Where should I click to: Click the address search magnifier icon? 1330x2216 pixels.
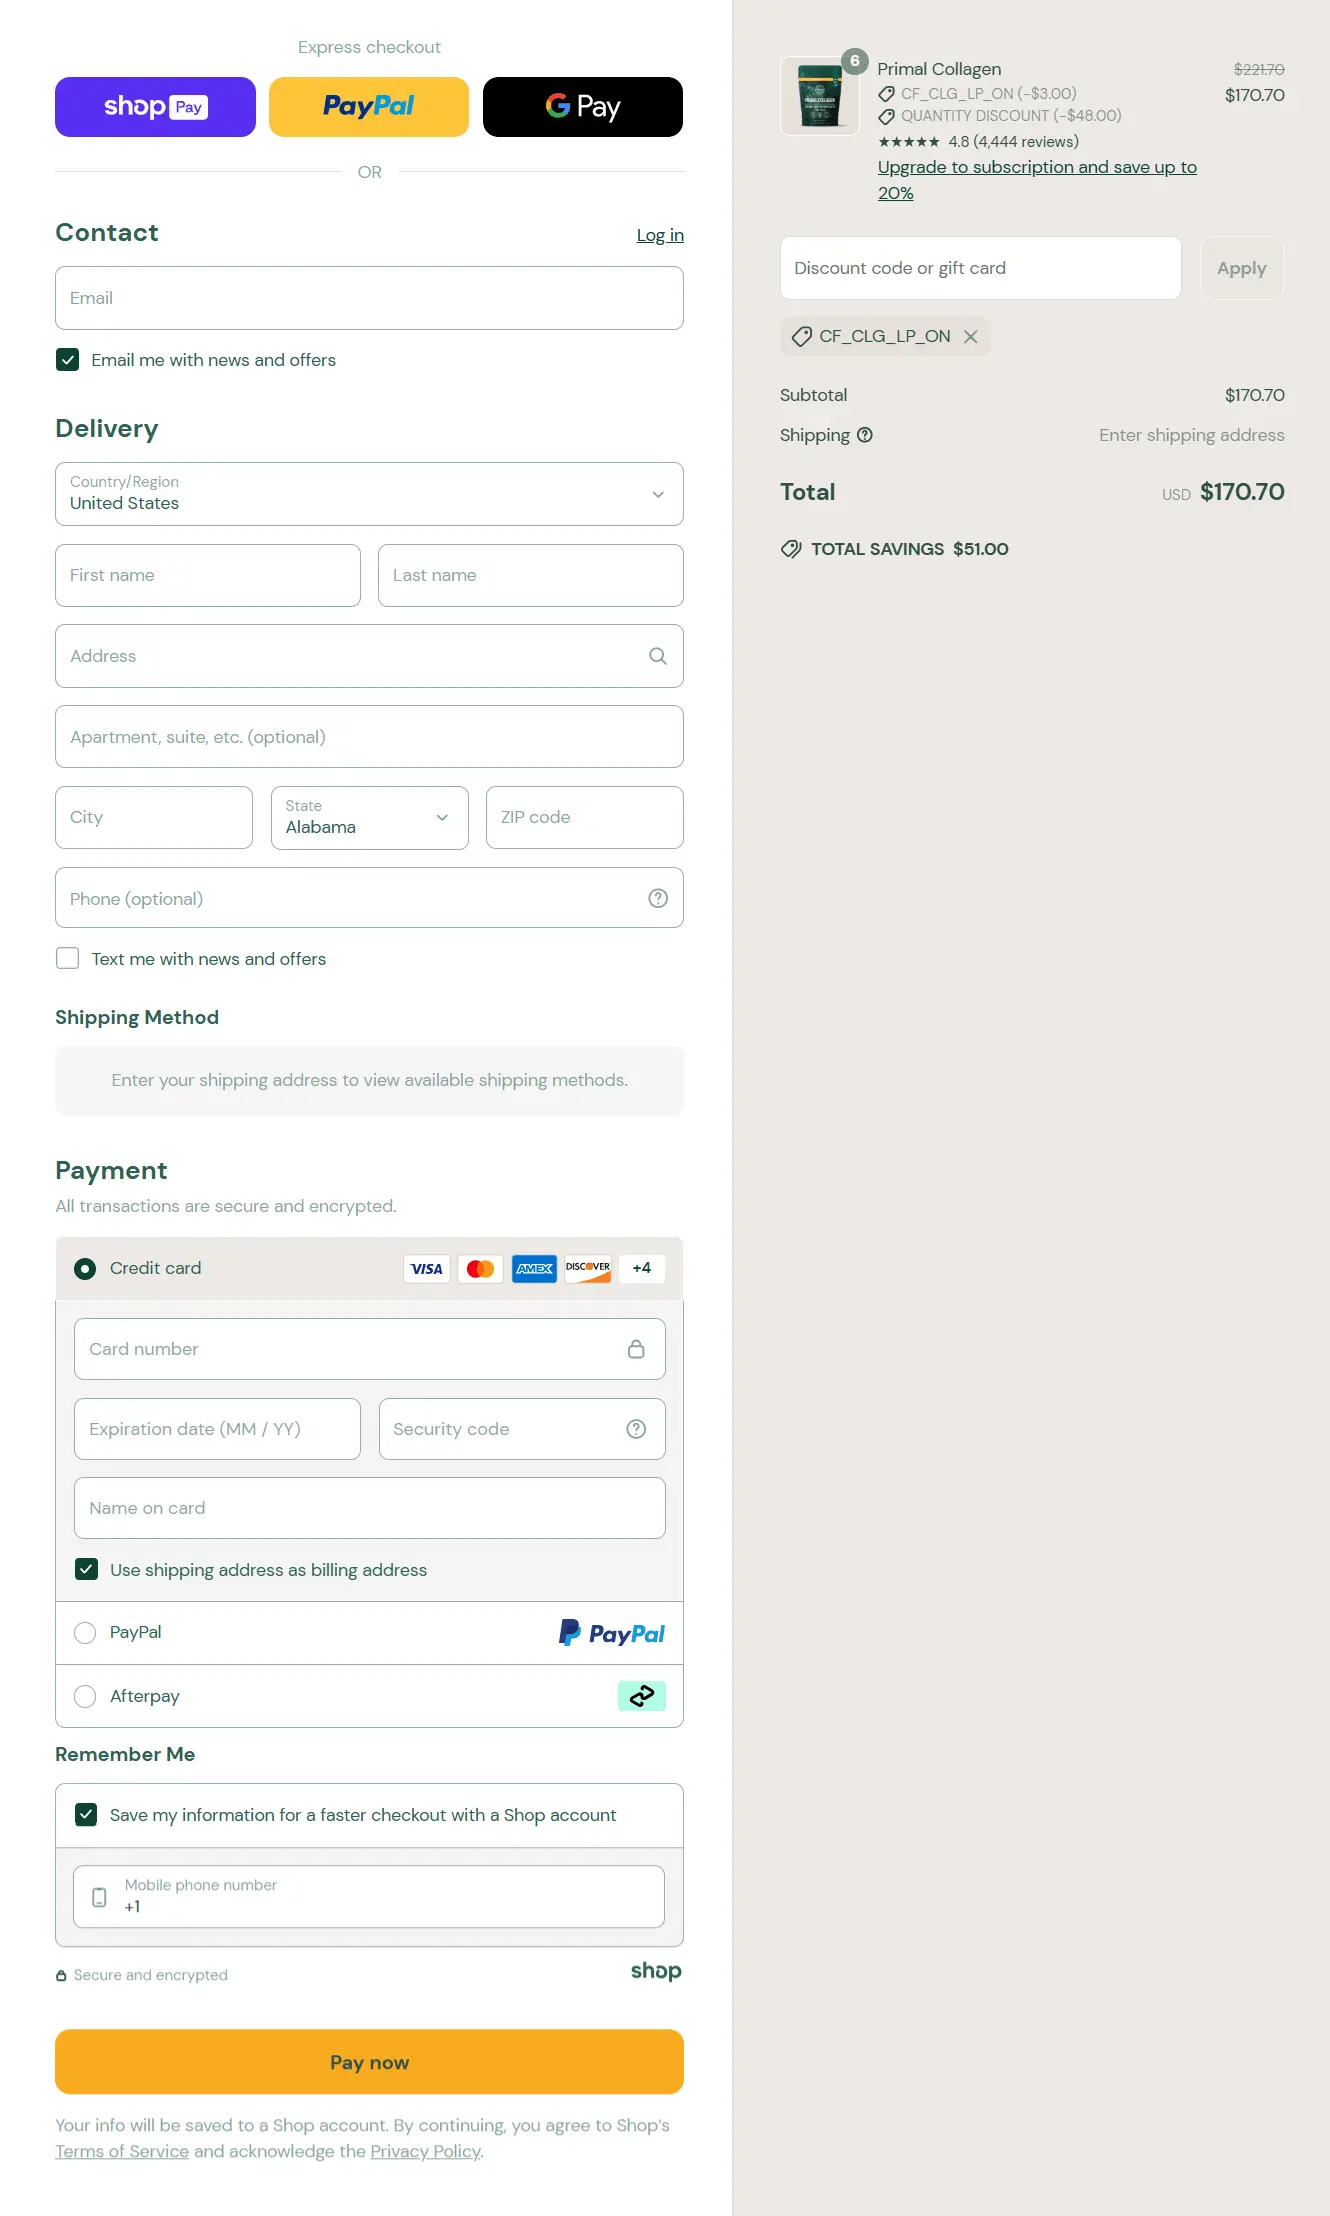click(658, 656)
